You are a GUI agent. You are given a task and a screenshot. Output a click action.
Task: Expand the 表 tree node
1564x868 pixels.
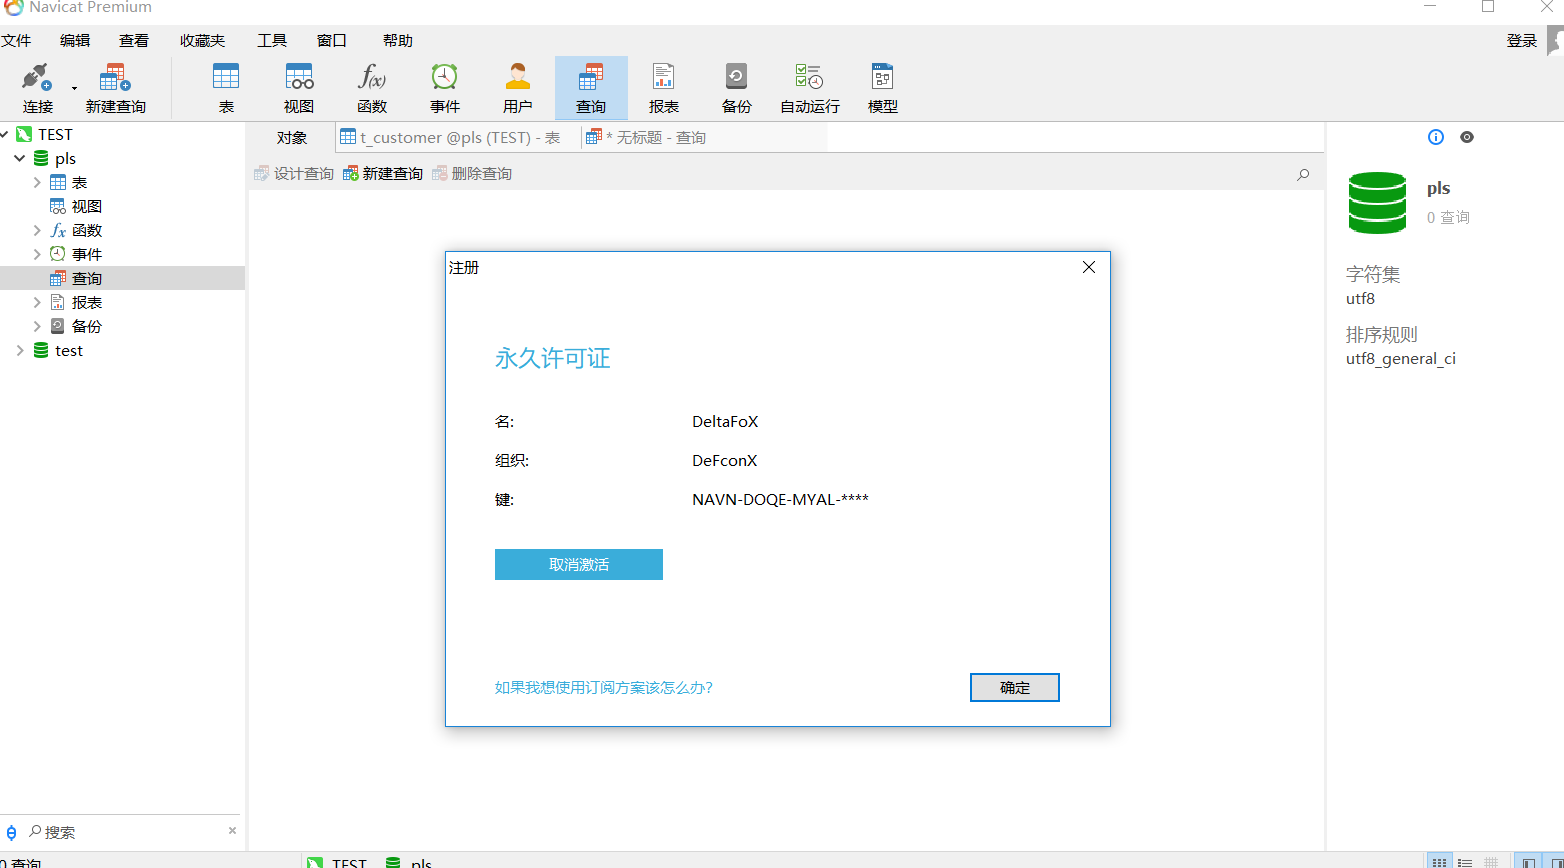[37, 182]
